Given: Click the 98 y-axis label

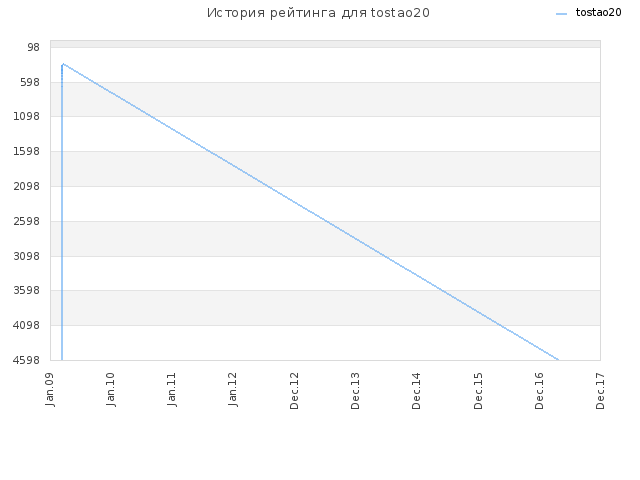Looking at the screenshot, I should point(33,47).
